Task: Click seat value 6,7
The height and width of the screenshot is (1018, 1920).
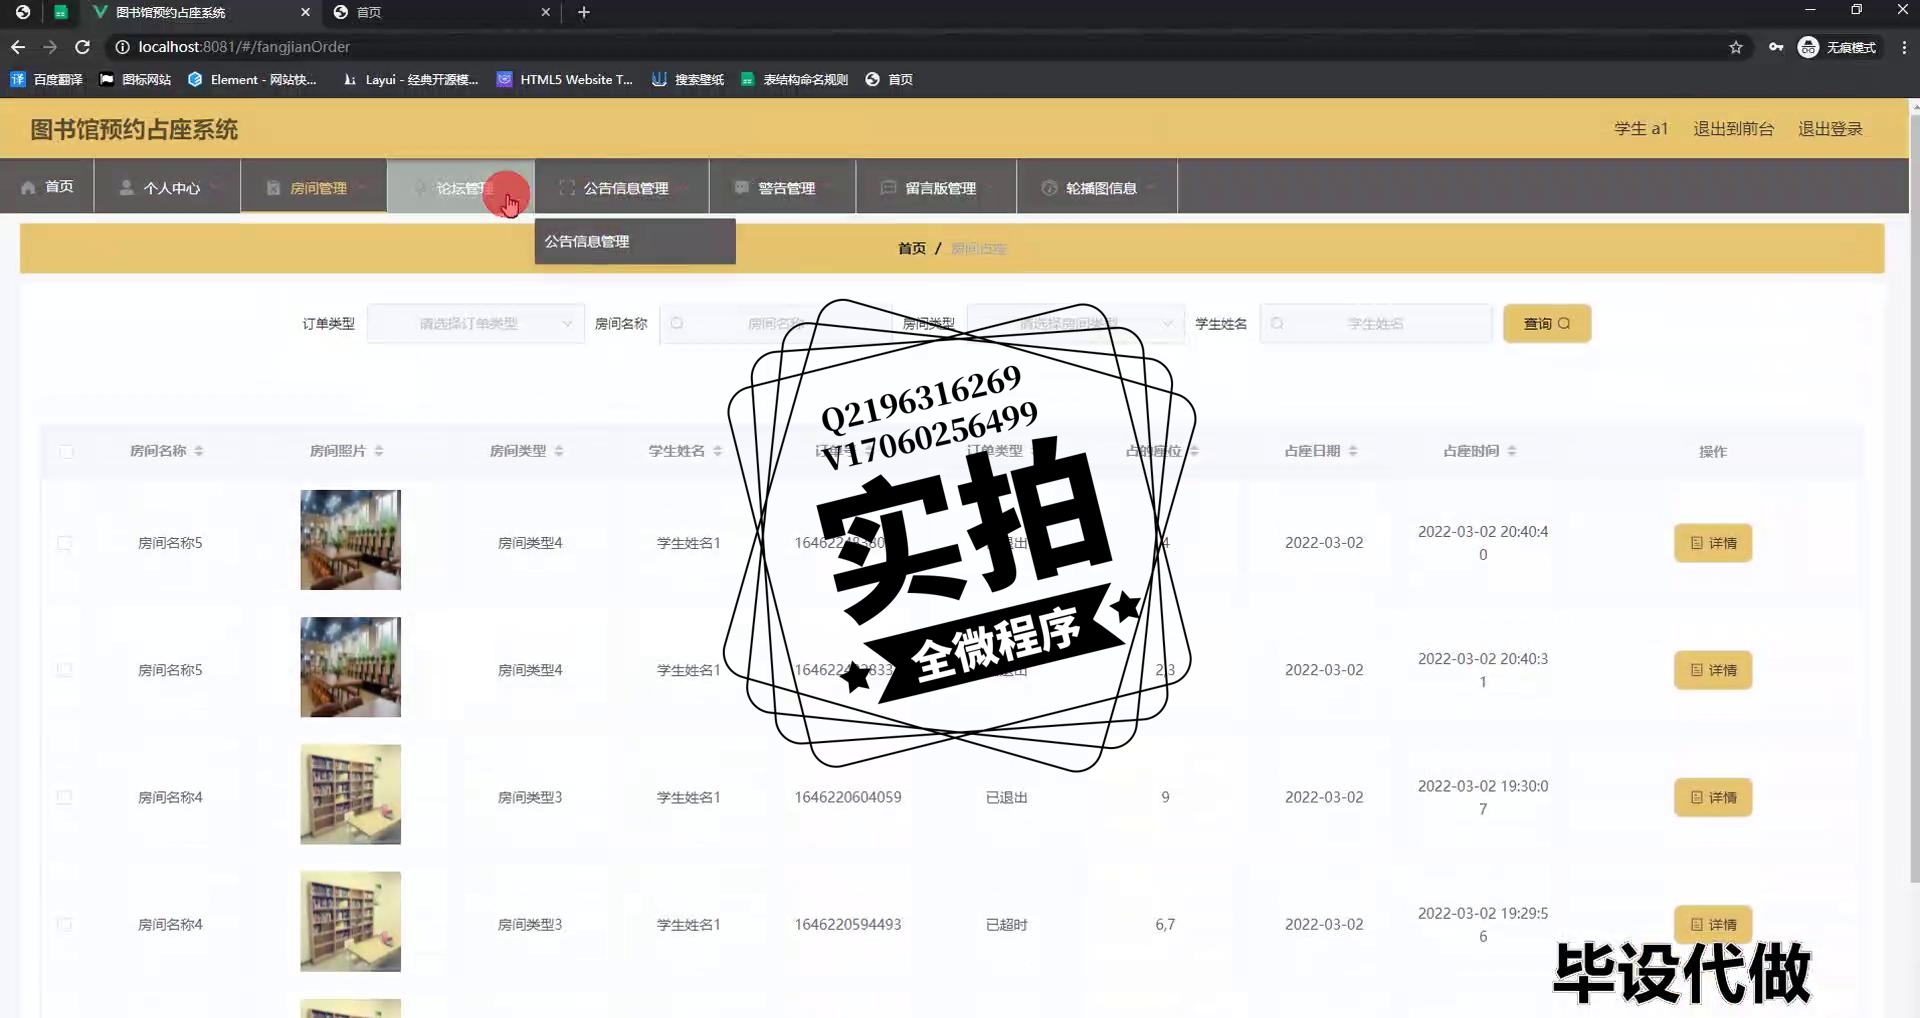Action: pos(1165,924)
